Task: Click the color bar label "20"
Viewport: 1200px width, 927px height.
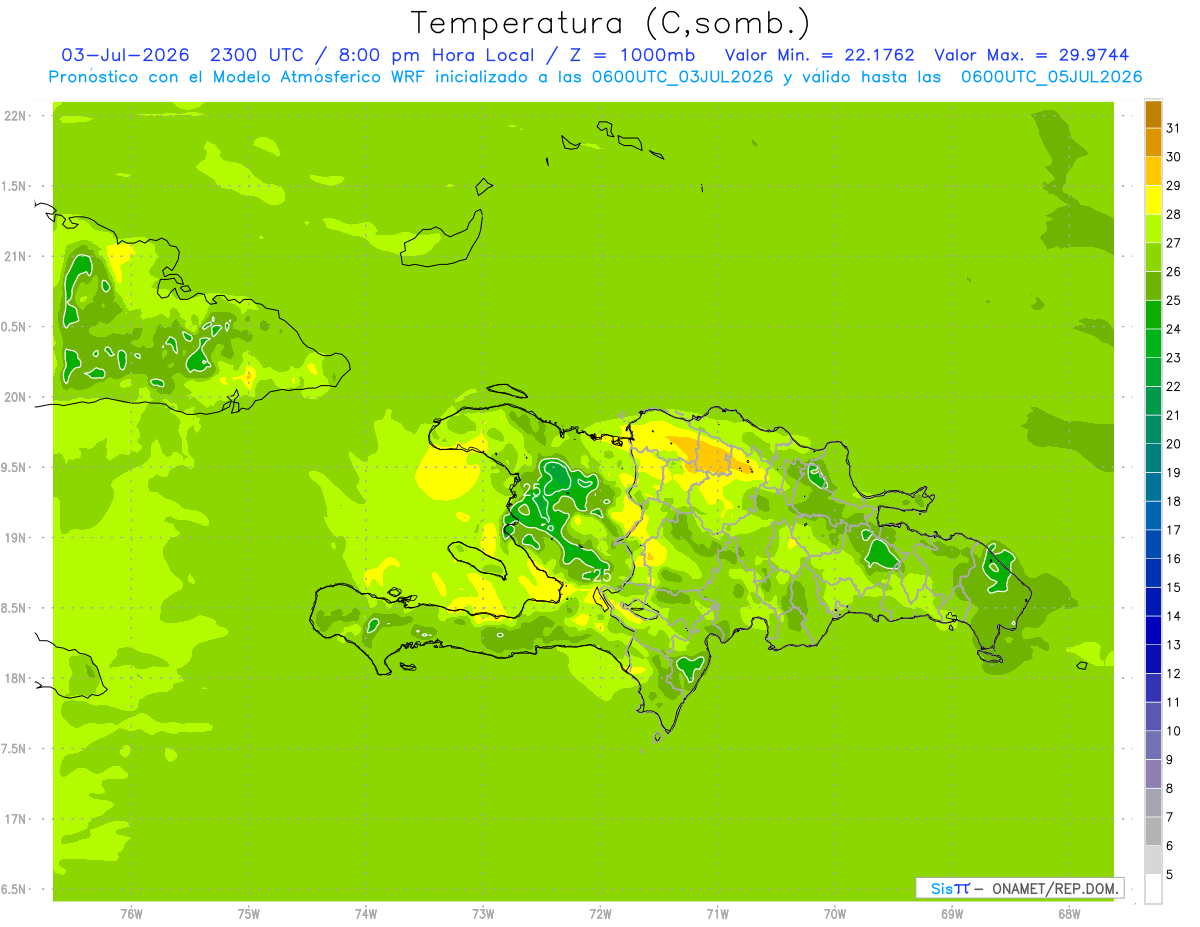Action: click(1174, 444)
